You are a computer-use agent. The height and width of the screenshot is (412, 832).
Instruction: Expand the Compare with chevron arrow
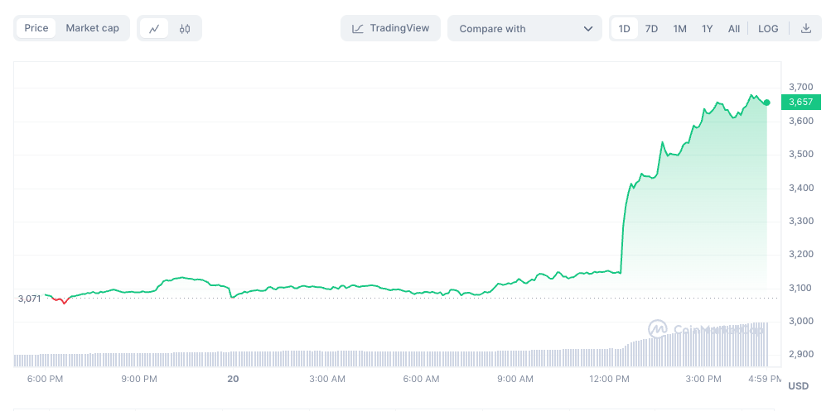588,29
